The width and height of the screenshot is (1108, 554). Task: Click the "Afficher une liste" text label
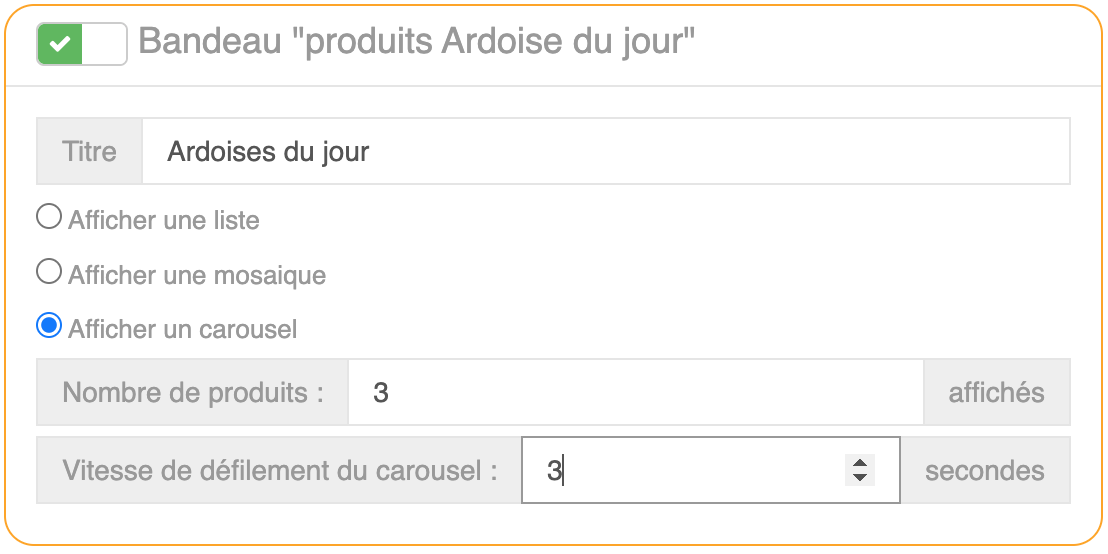pos(164,220)
